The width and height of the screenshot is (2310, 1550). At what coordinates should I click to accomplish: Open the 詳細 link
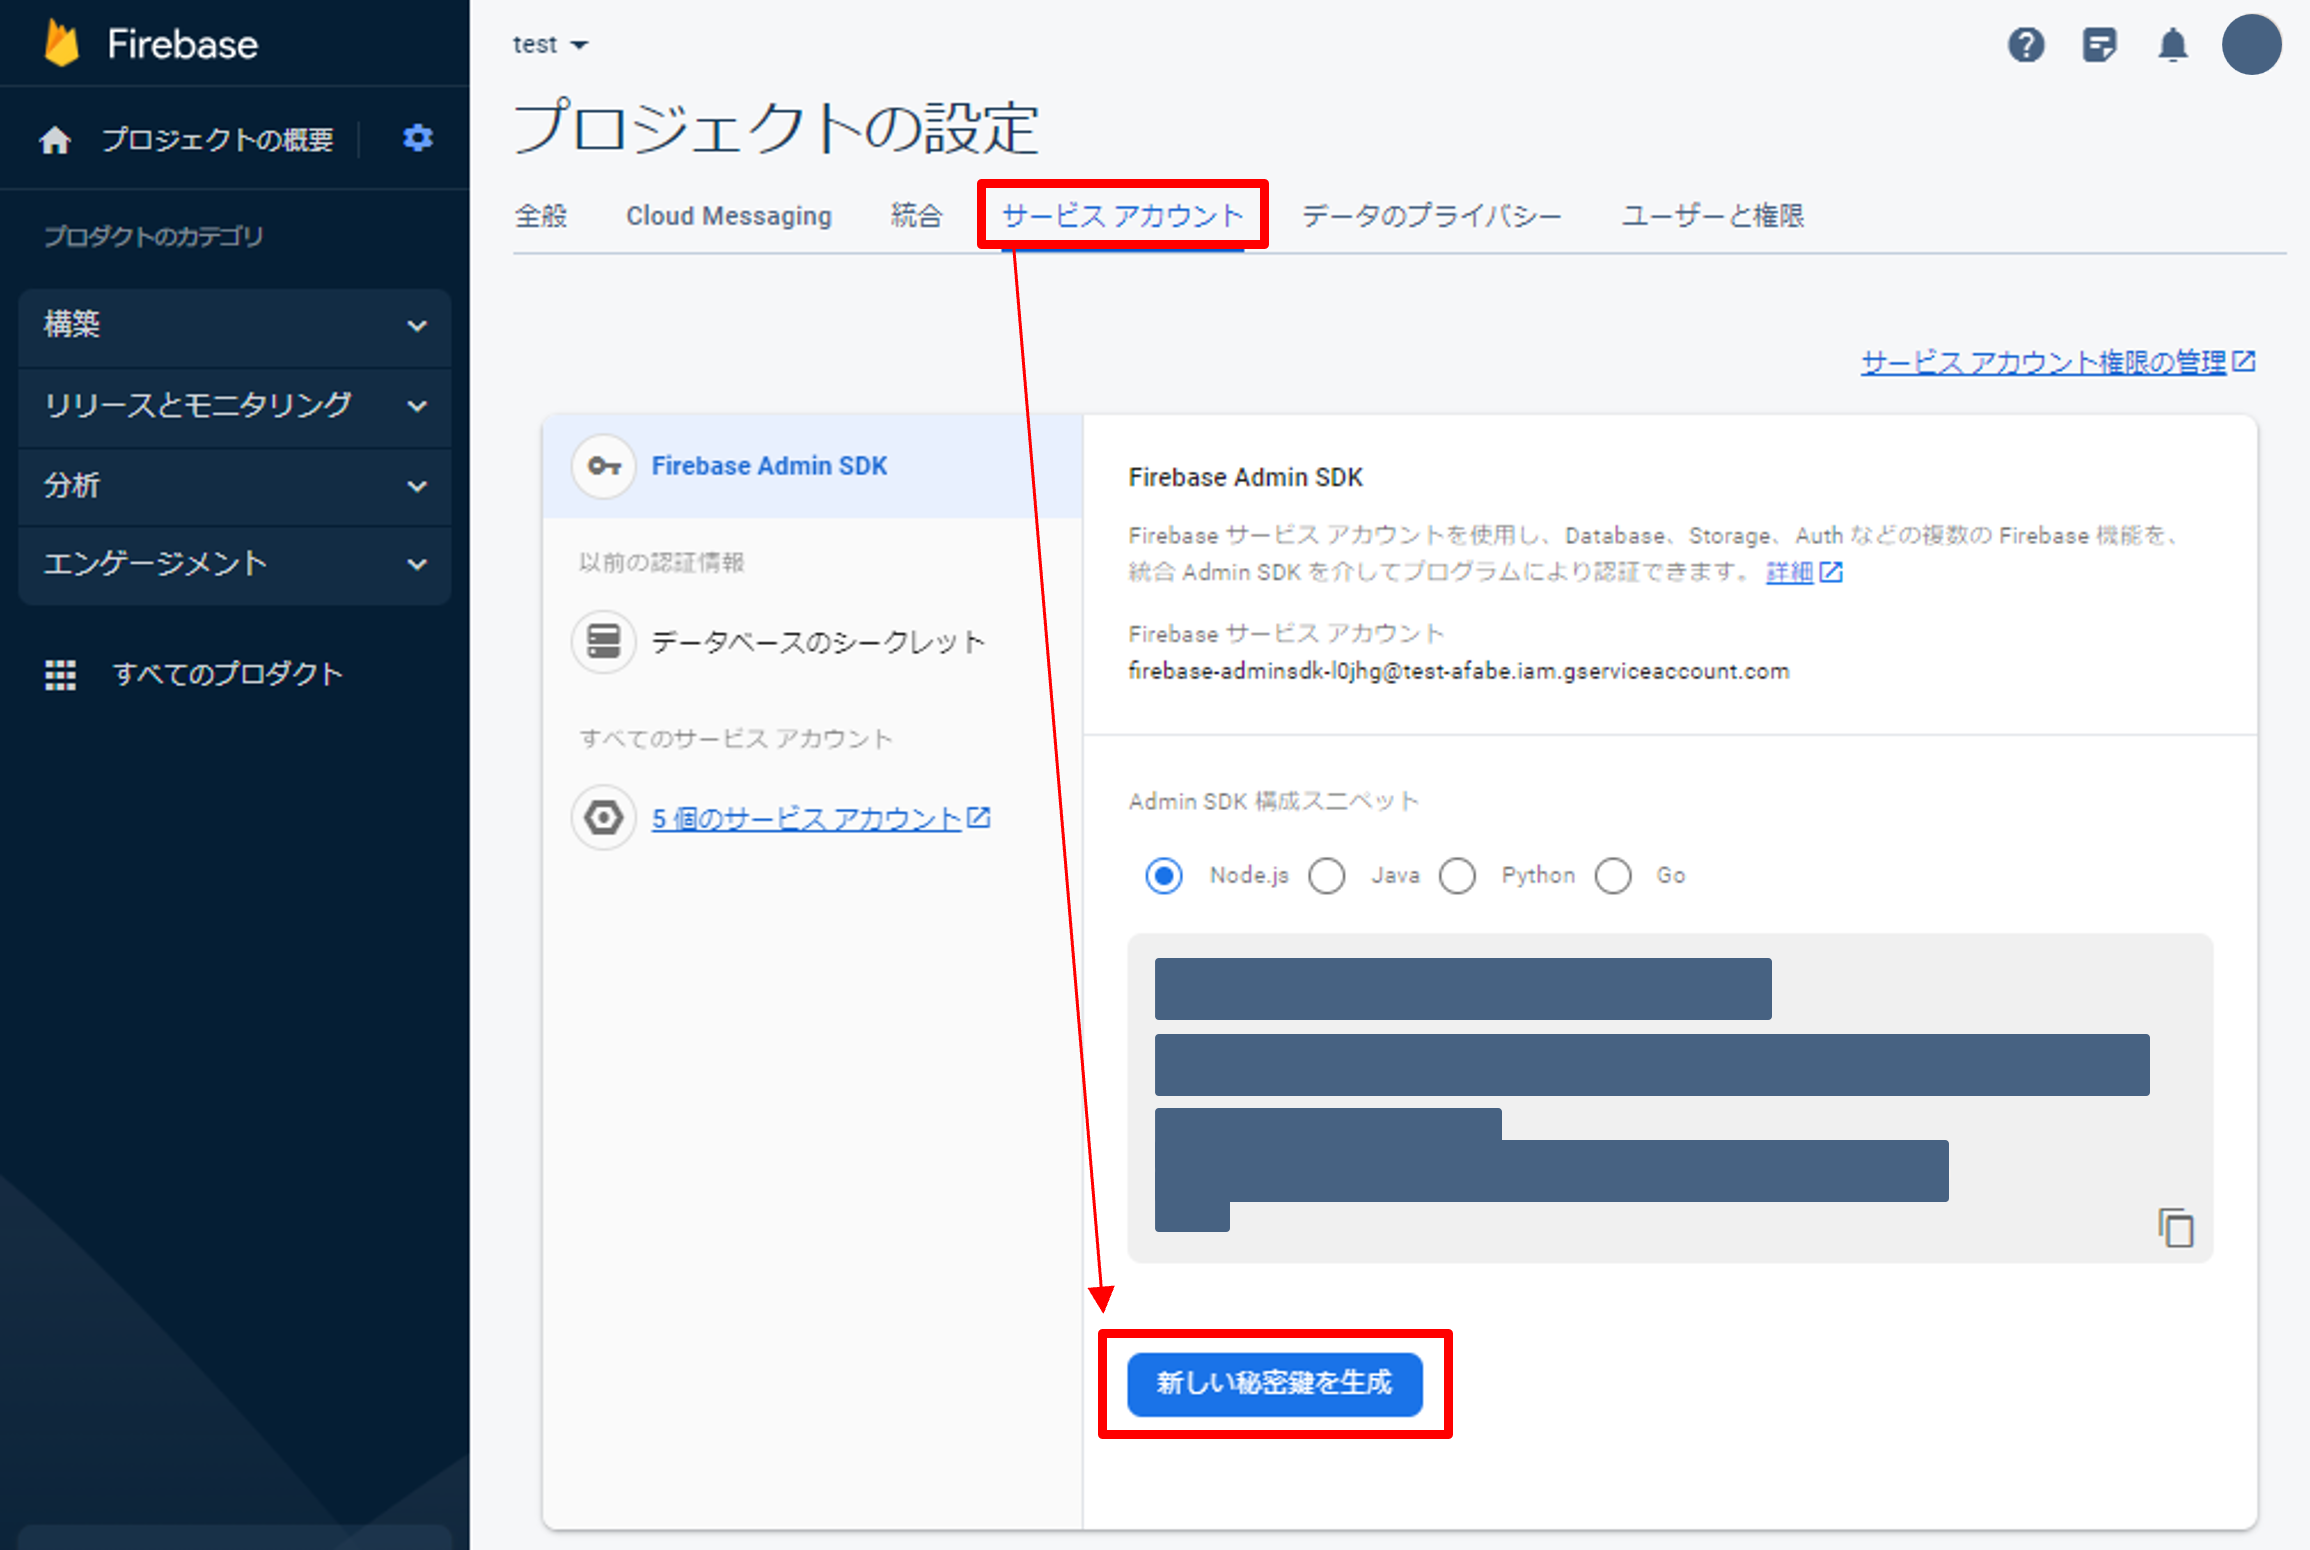coord(1789,572)
